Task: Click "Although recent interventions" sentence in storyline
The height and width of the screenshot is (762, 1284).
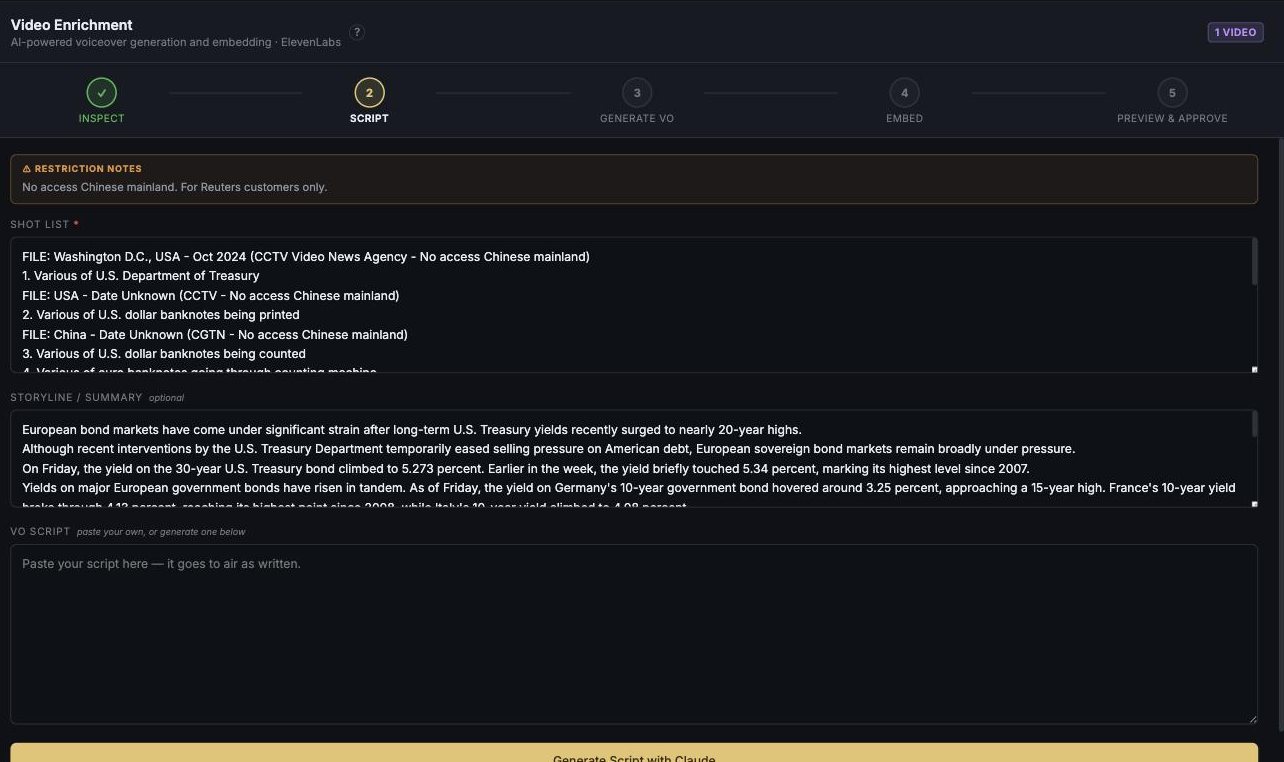Action: (549, 449)
